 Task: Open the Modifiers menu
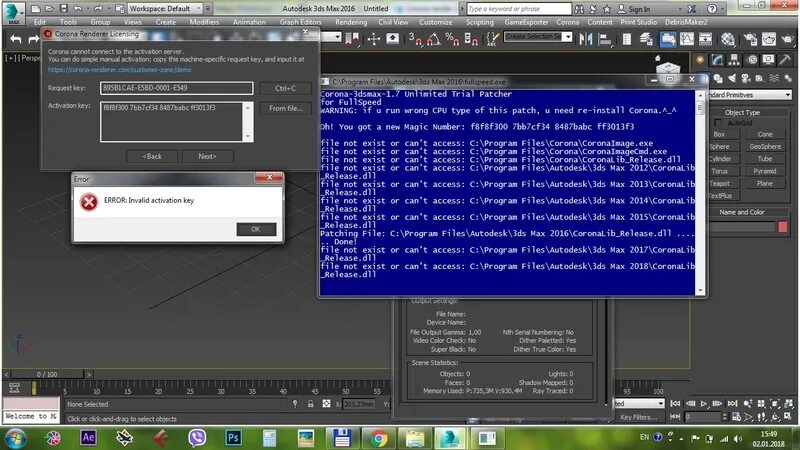(204, 22)
